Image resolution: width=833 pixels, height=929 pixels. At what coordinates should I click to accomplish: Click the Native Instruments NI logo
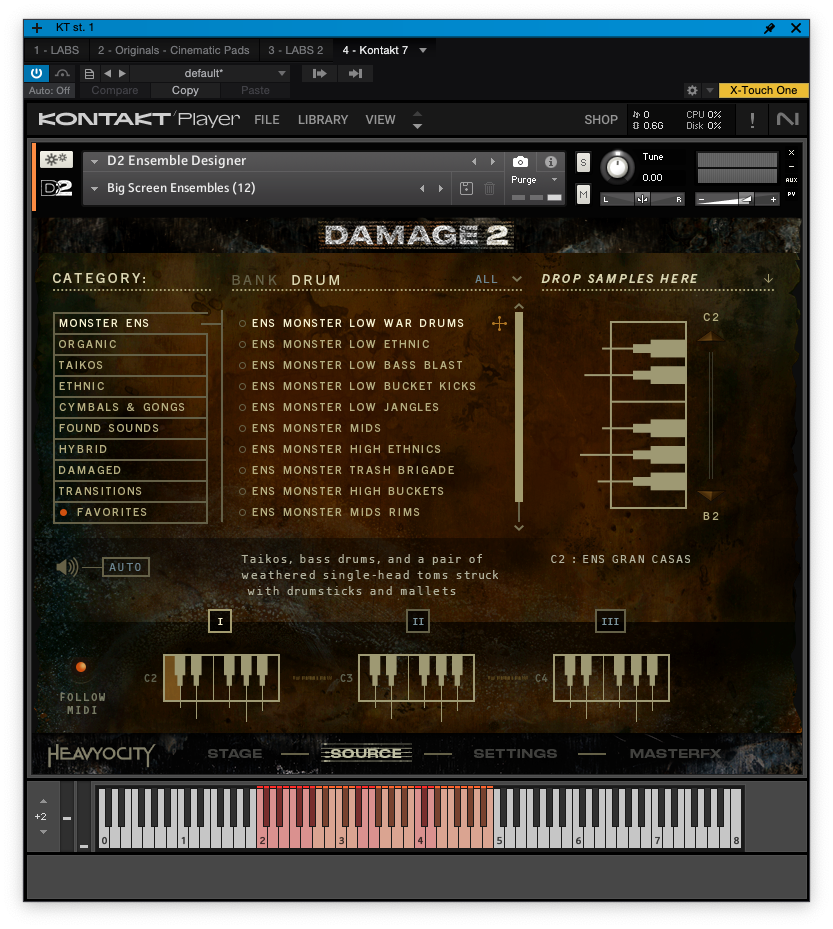pyautogui.click(x=787, y=119)
